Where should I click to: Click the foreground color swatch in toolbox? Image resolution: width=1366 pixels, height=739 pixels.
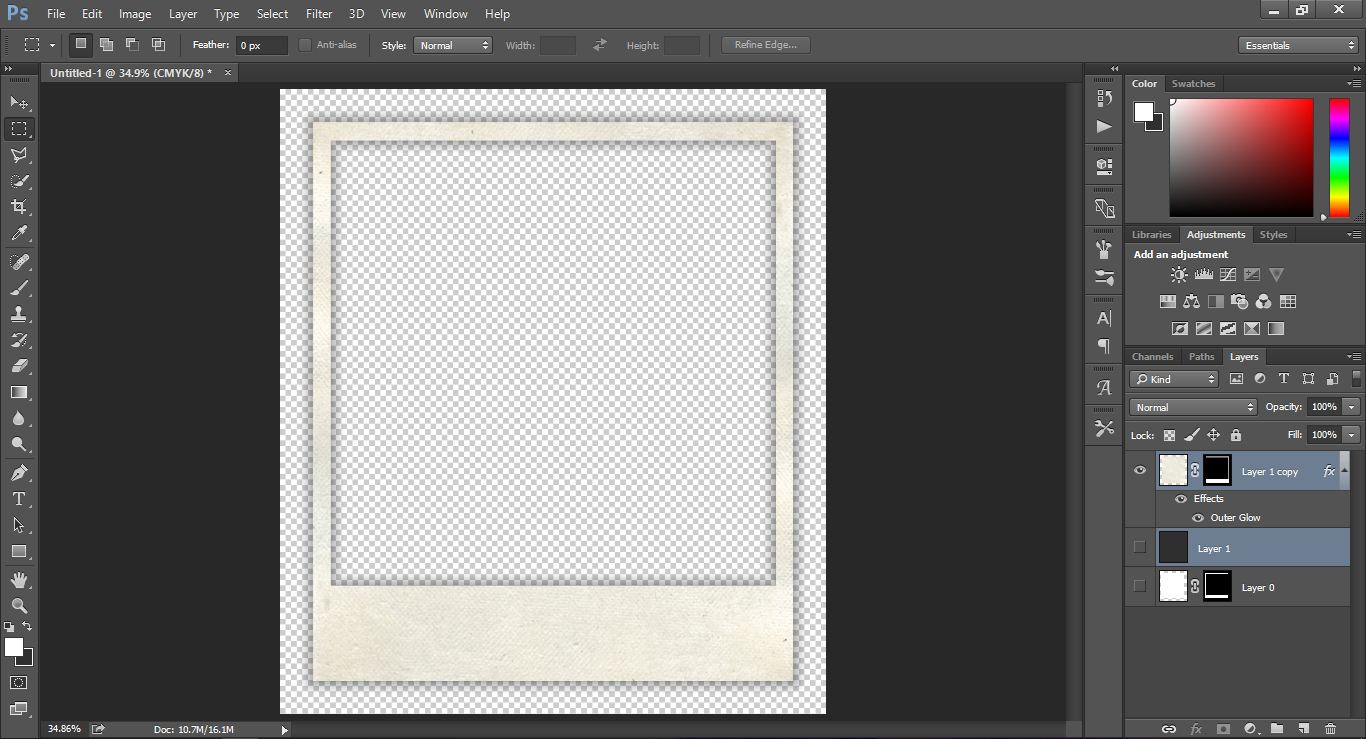click(x=14, y=648)
